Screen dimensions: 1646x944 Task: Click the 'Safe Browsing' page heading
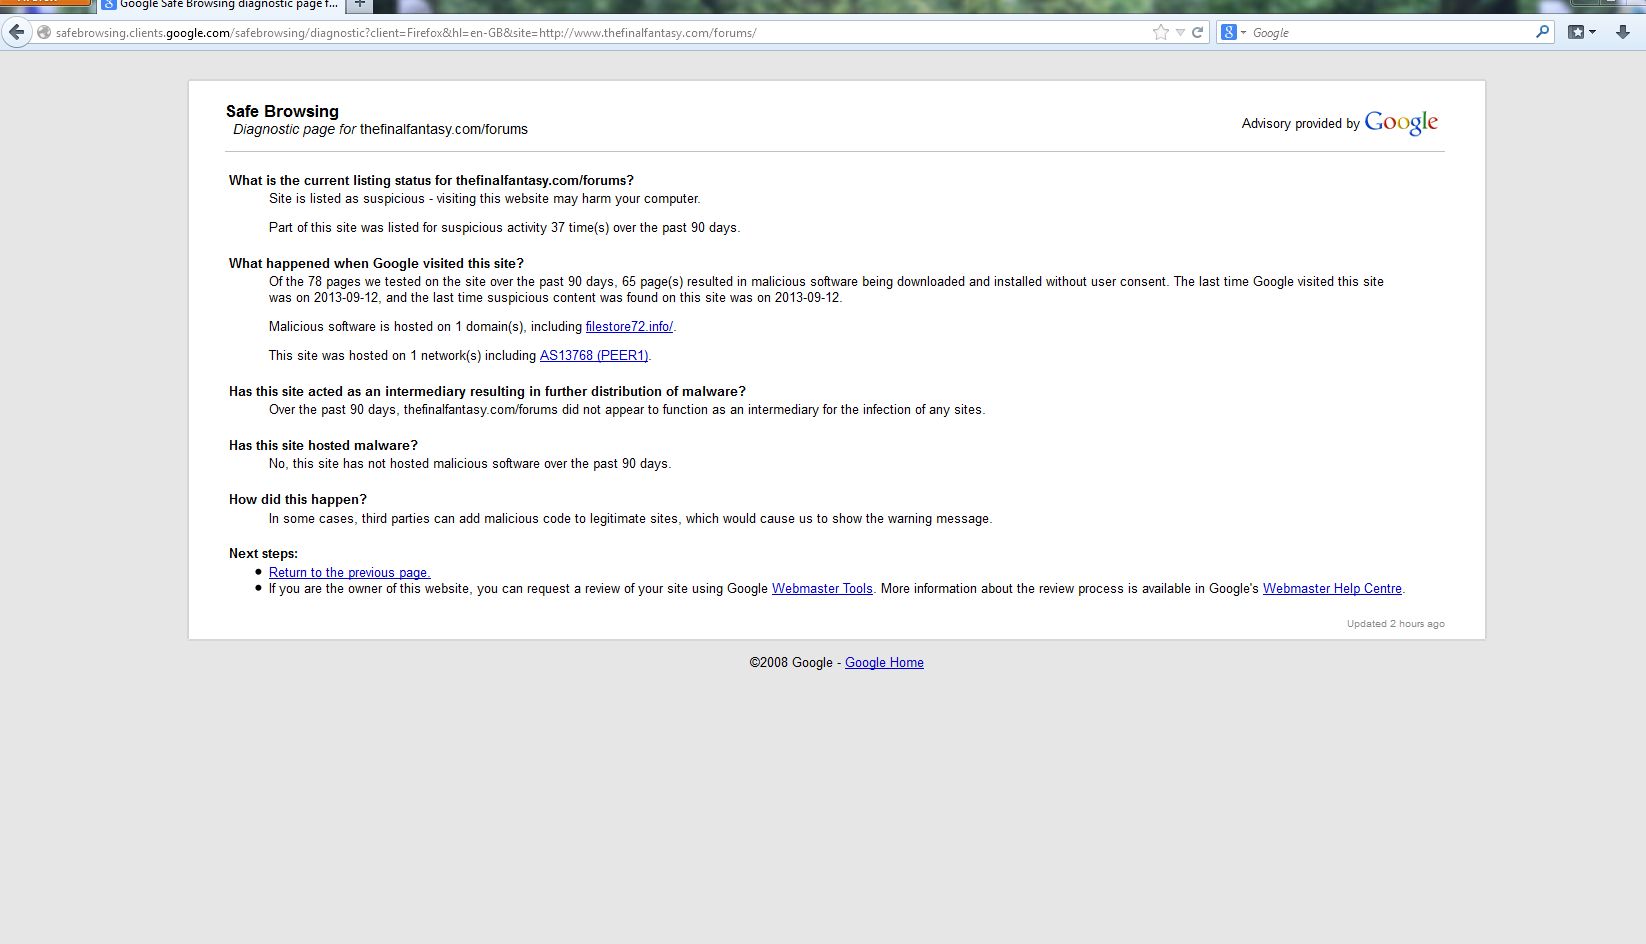[x=282, y=112]
